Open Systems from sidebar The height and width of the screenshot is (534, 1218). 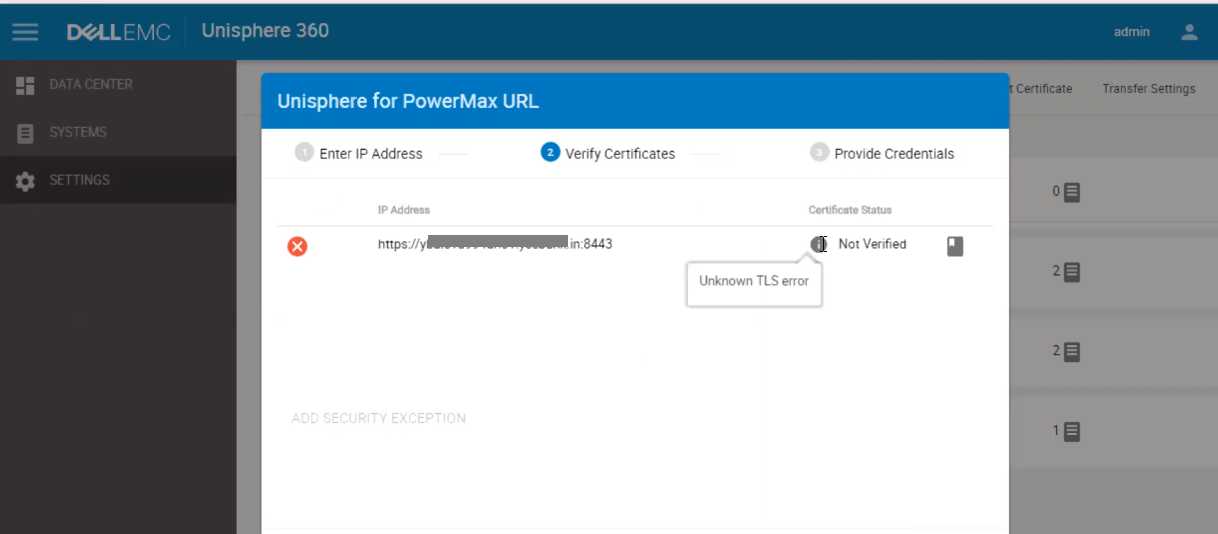pos(118,132)
